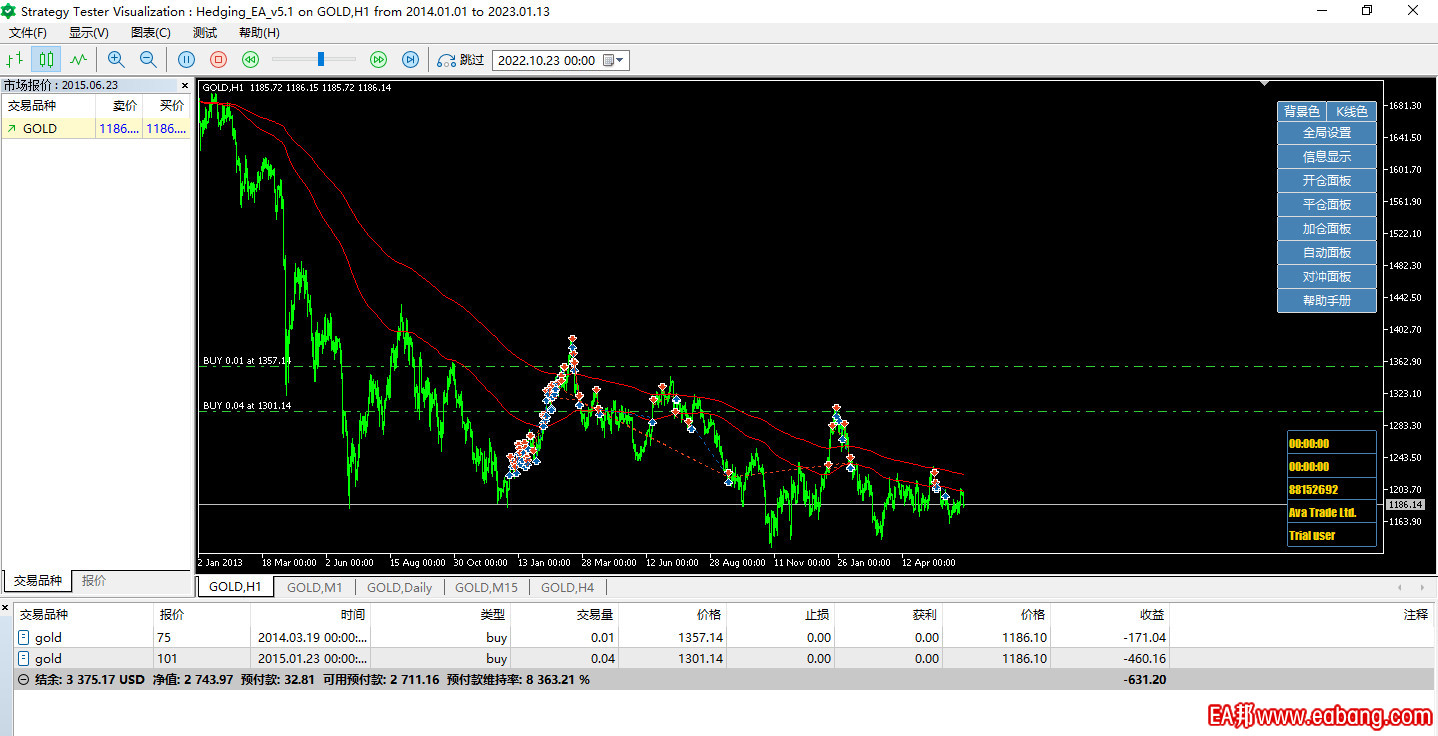Open the 图表(C) menu

click(151, 33)
